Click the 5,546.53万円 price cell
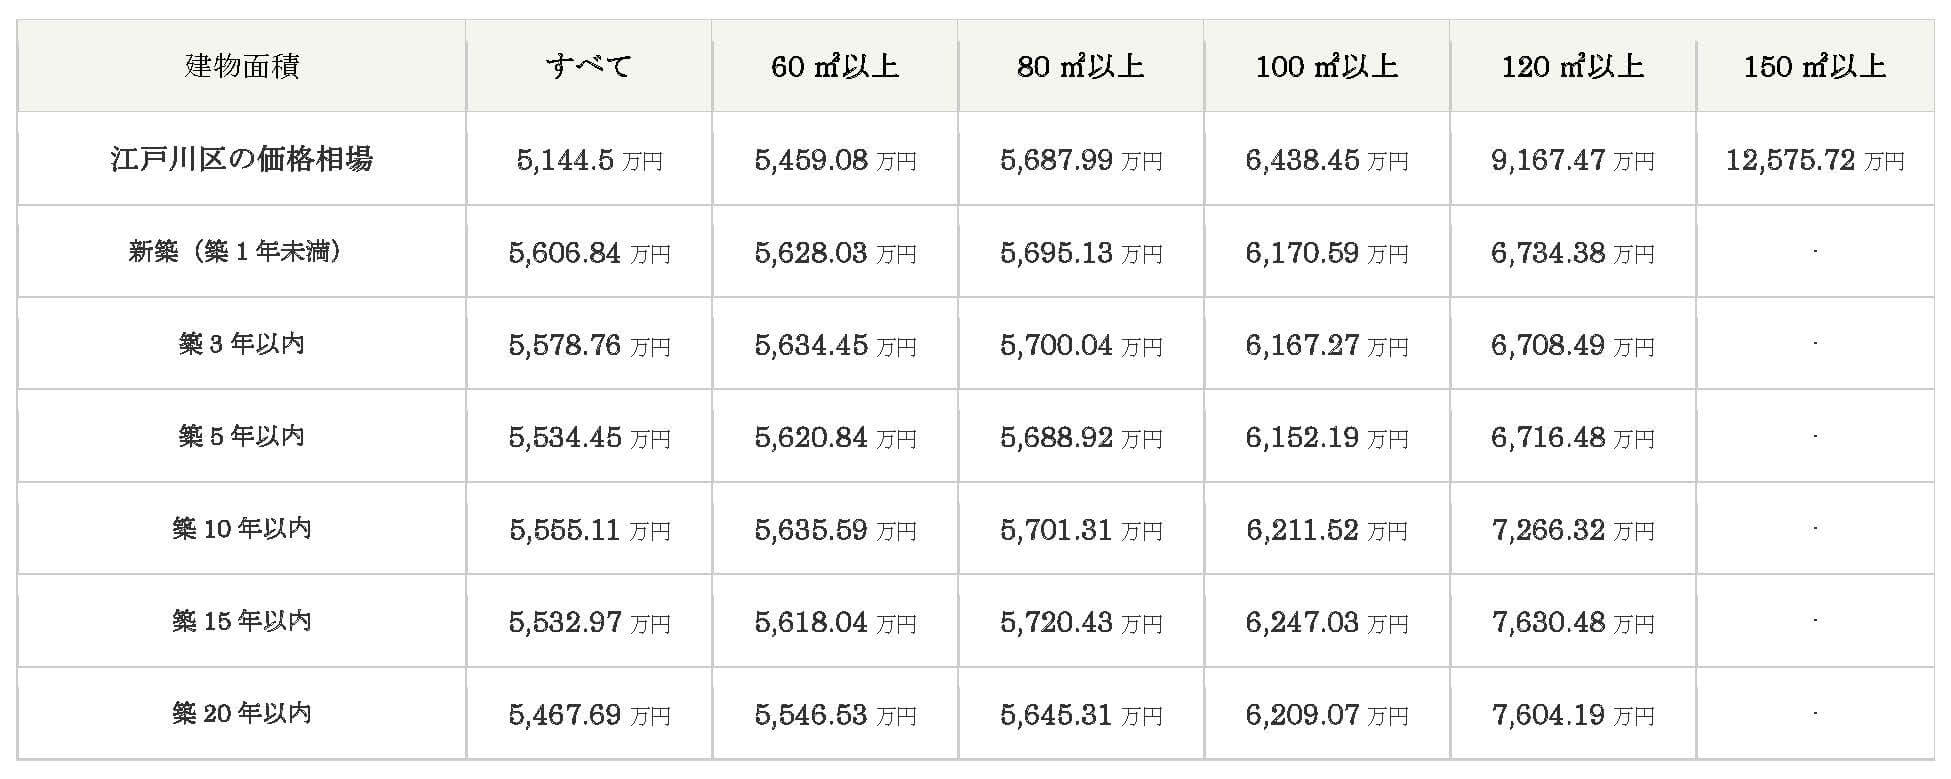The width and height of the screenshot is (1951, 779). [x=835, y=715]
